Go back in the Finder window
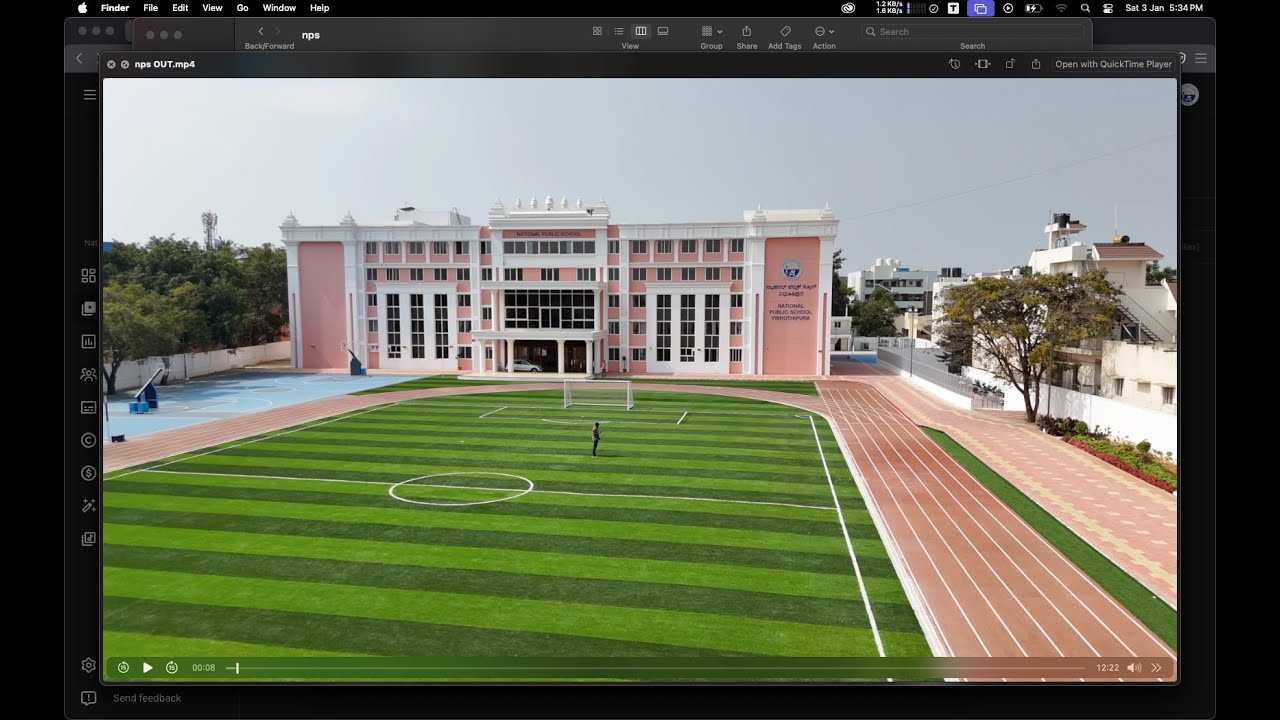 coord(261,31)
